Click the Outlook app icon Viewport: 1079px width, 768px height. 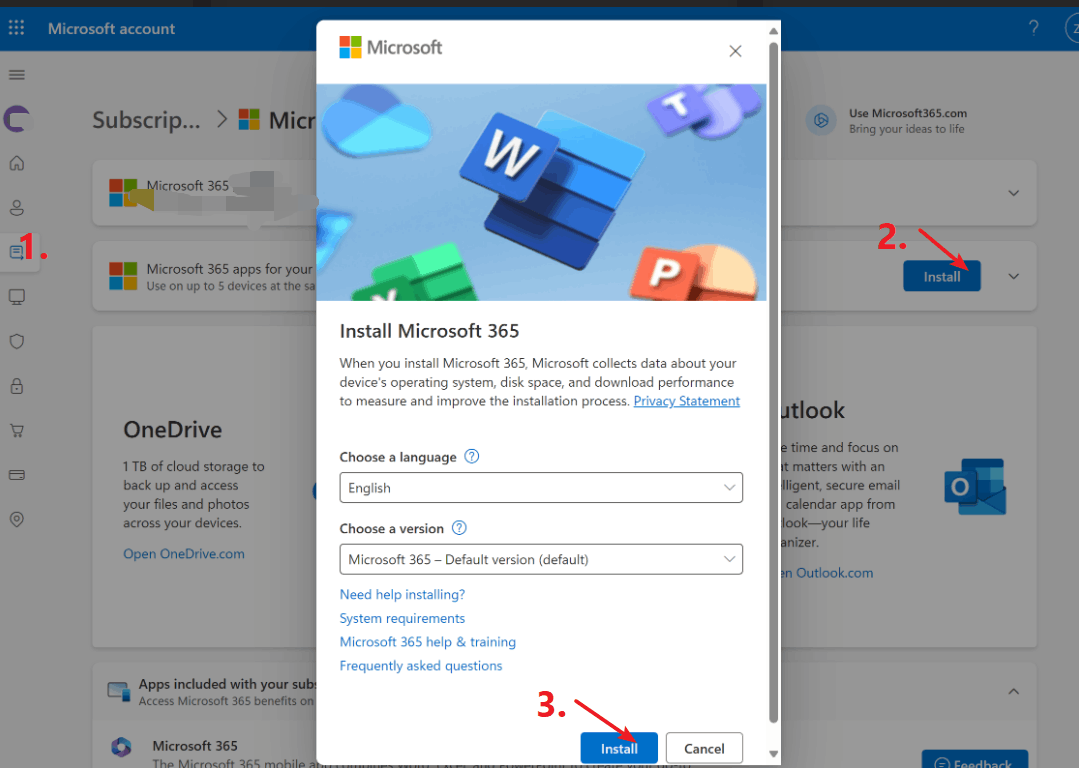pos(975,487)
